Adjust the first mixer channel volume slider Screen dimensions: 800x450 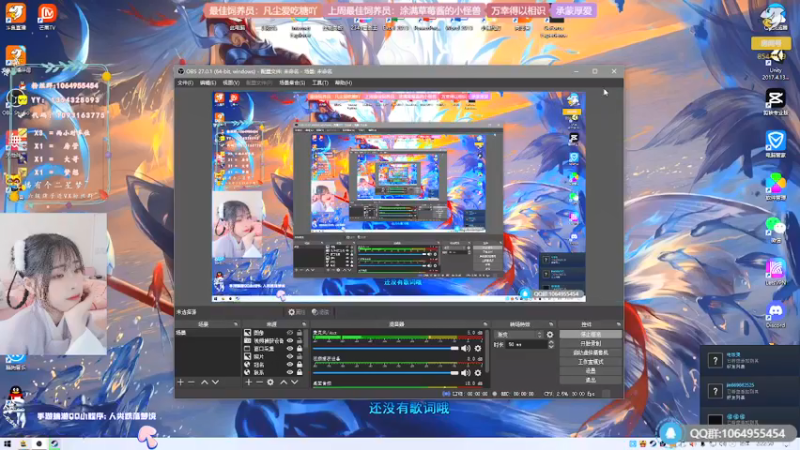click(x=386, y=348)
